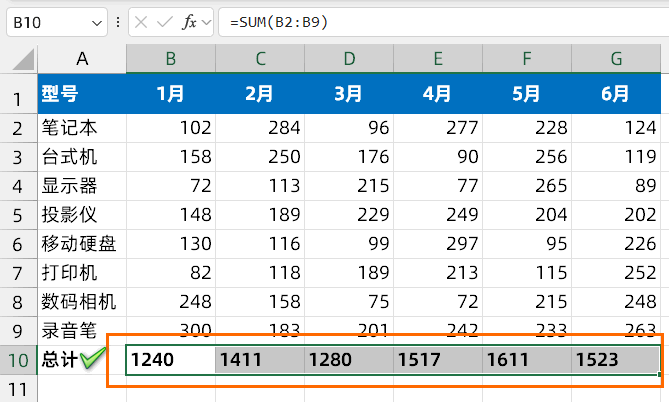Screen dimensions: 669x402
Task: Select row 4 header
Action: click(x=18, y=186)
